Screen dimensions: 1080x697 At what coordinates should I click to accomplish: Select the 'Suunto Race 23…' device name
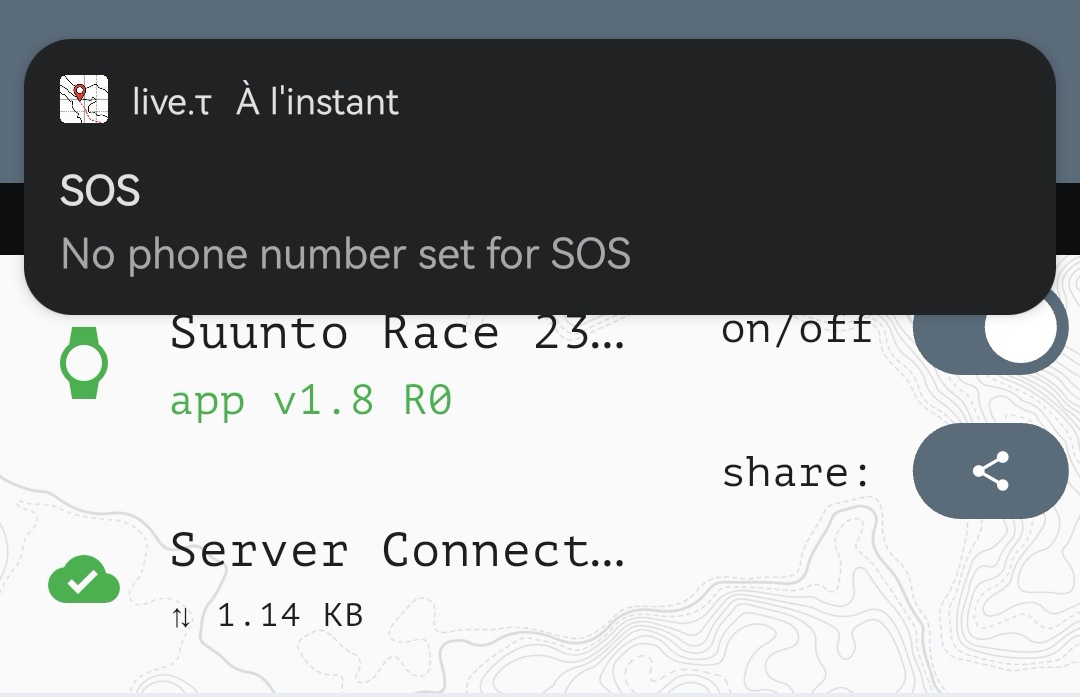coord(397,335)
